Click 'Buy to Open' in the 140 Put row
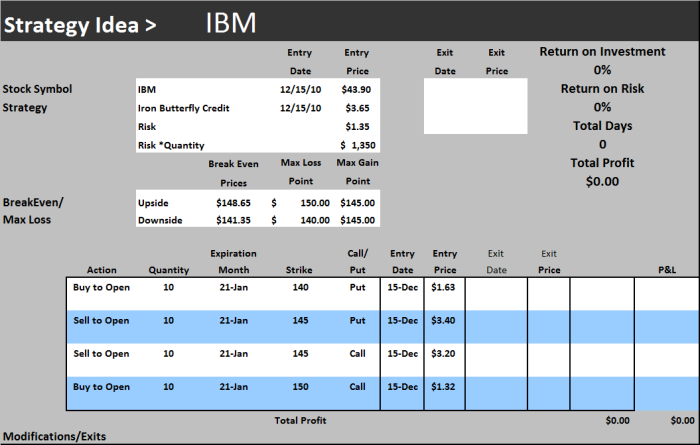This screenshot has height=445, width=700. point(101,287)
